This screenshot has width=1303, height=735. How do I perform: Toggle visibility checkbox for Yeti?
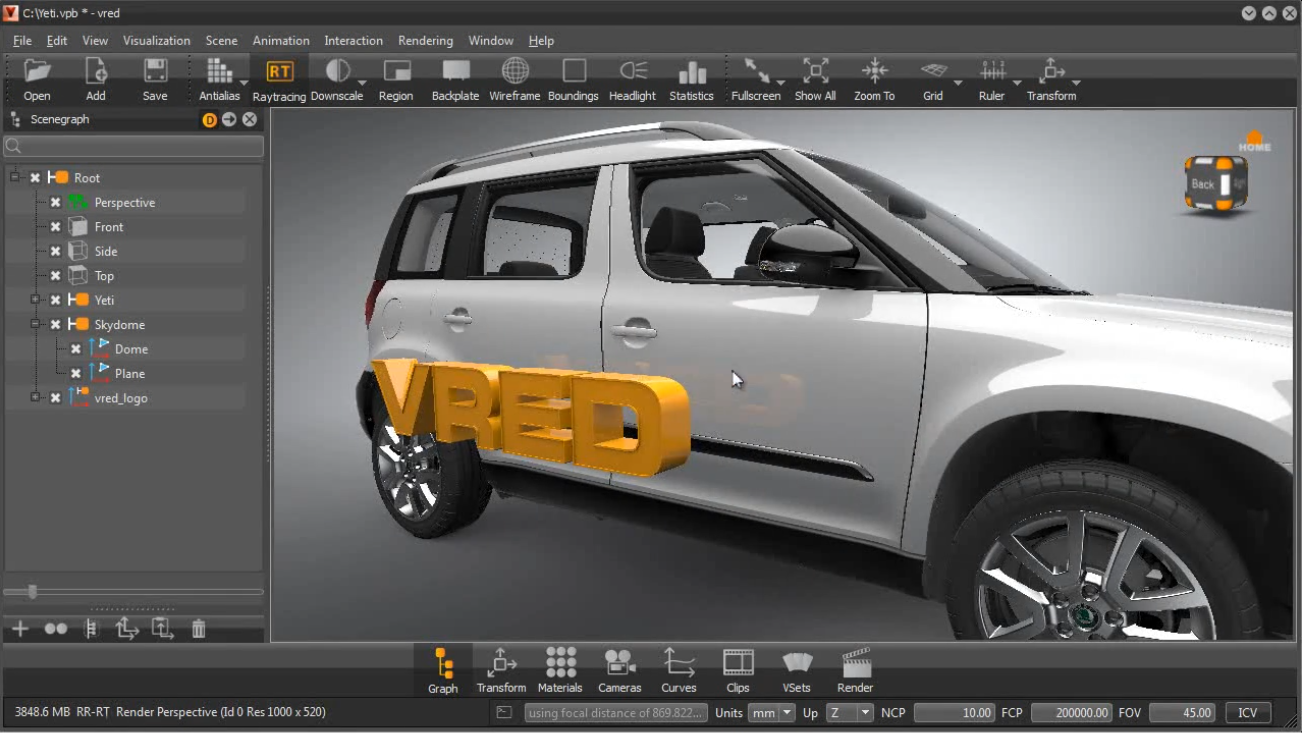point(56,300)
